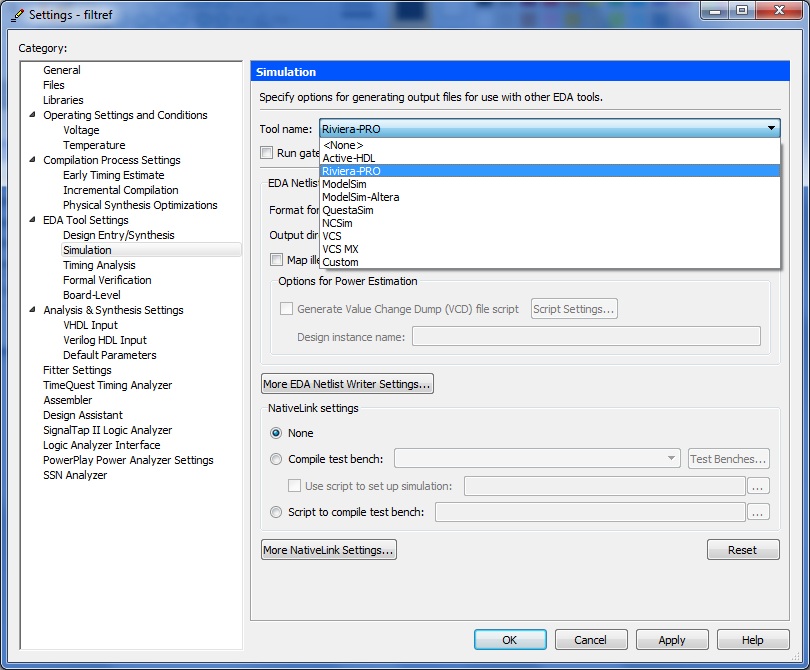This screenshot has height=670, width=810.
Task: Open Assembler settings
Action: click(68, 399)
